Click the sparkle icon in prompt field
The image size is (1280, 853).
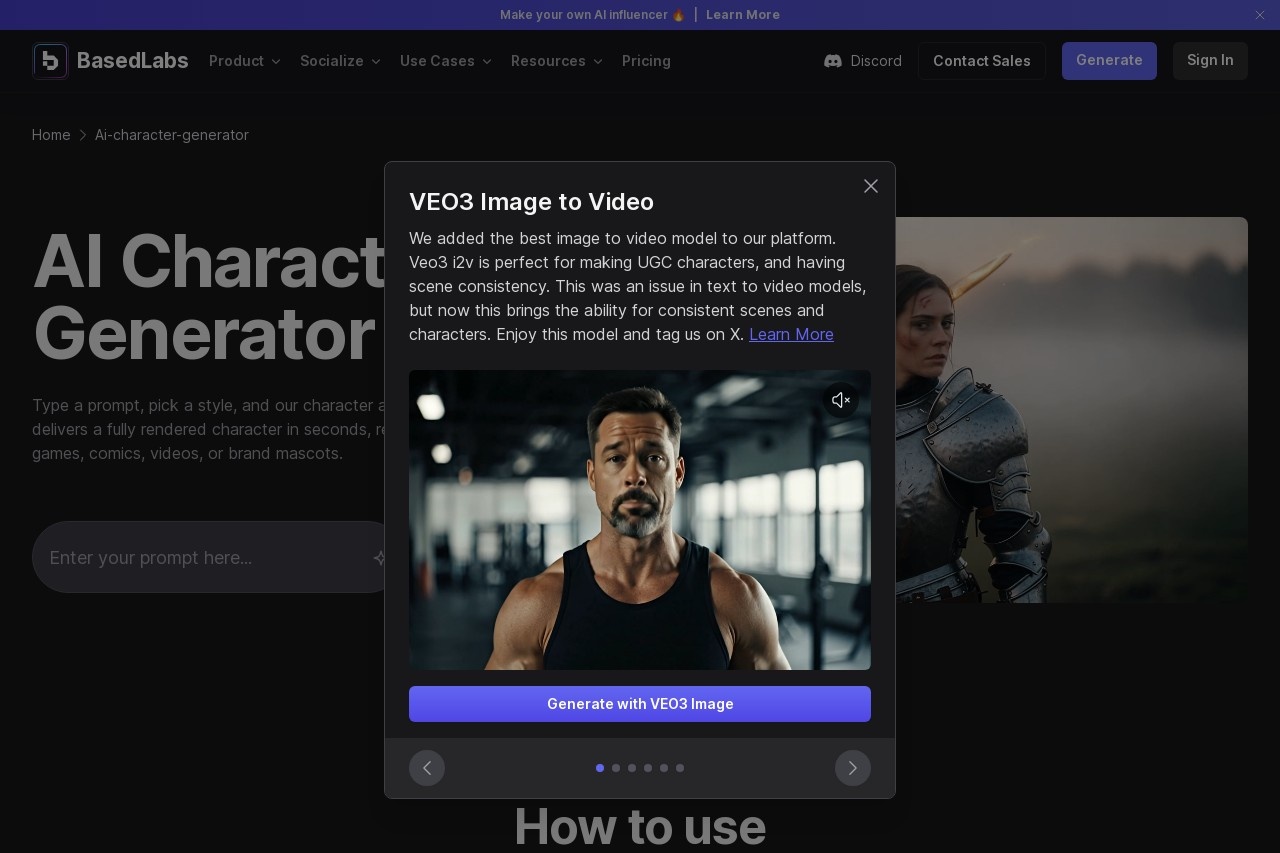[x=381, y=557]
